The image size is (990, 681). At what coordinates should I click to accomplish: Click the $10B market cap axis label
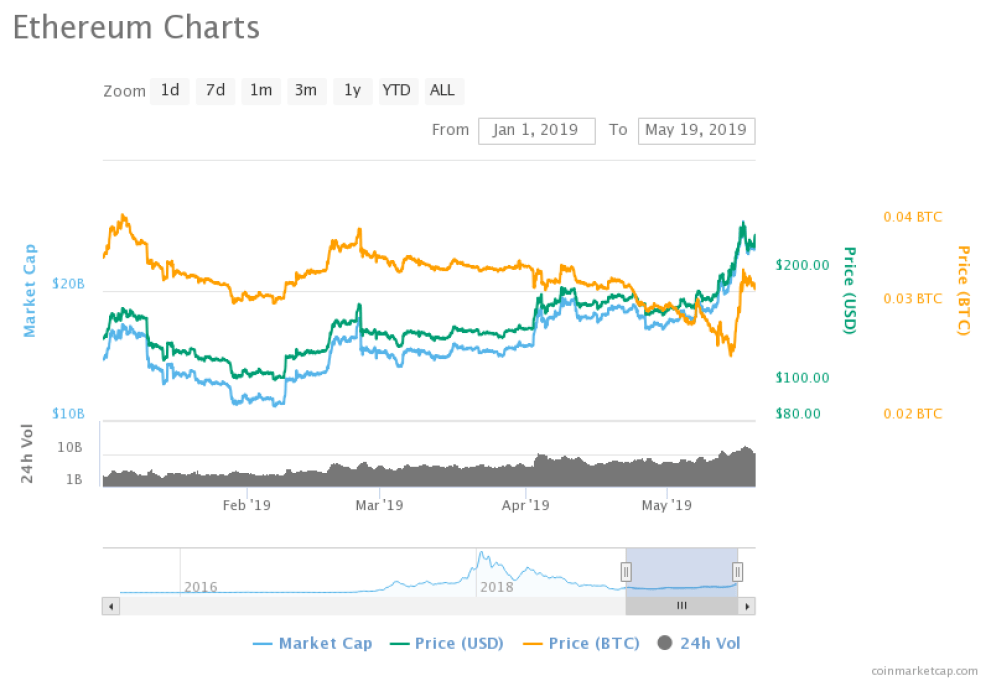click(x=68, y=413)
